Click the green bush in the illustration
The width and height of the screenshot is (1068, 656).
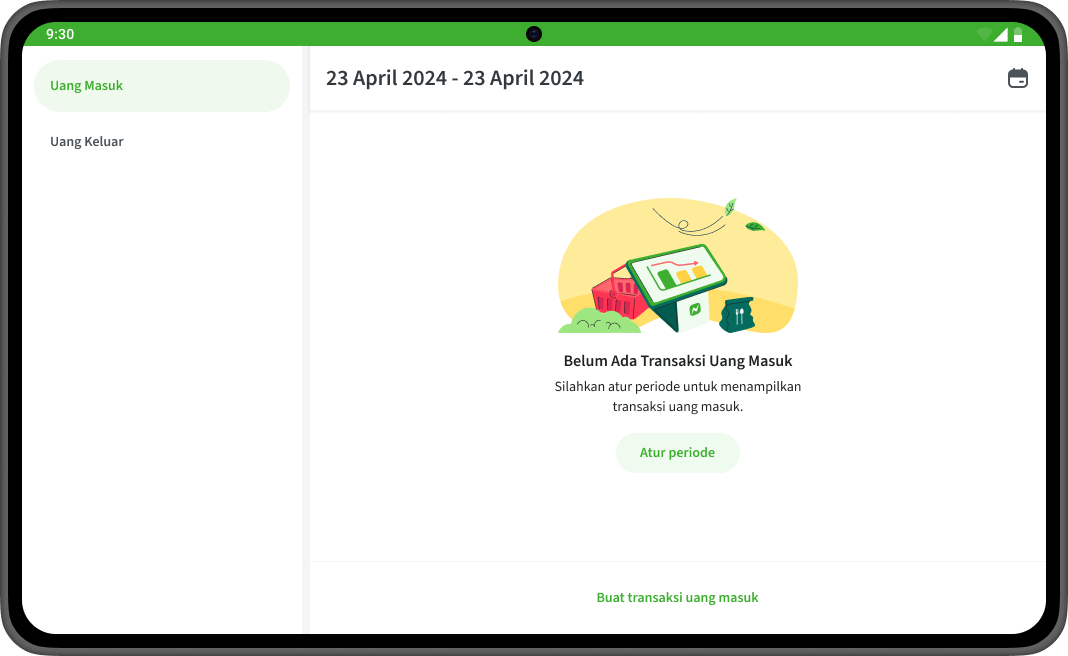pos(599,321)
